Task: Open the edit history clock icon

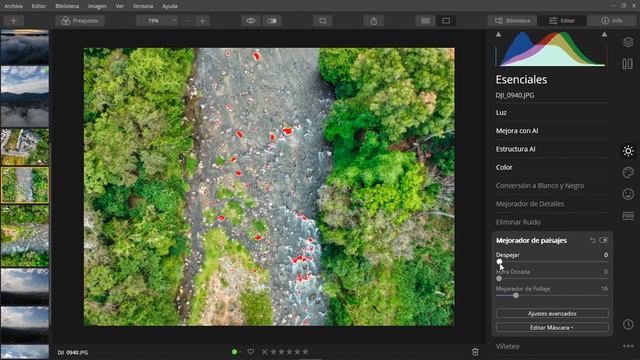Action: point(628,324)
